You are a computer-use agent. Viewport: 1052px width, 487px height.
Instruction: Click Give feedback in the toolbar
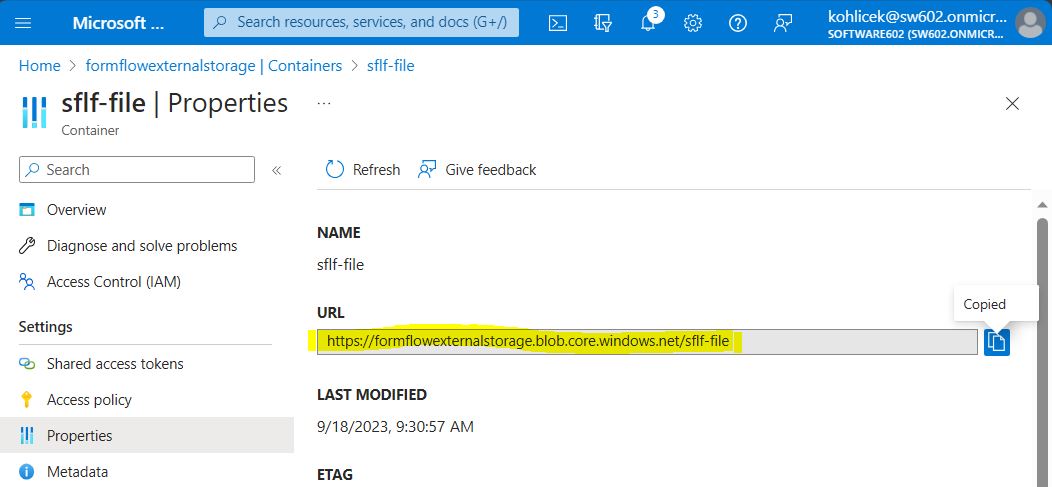[478, 170]
